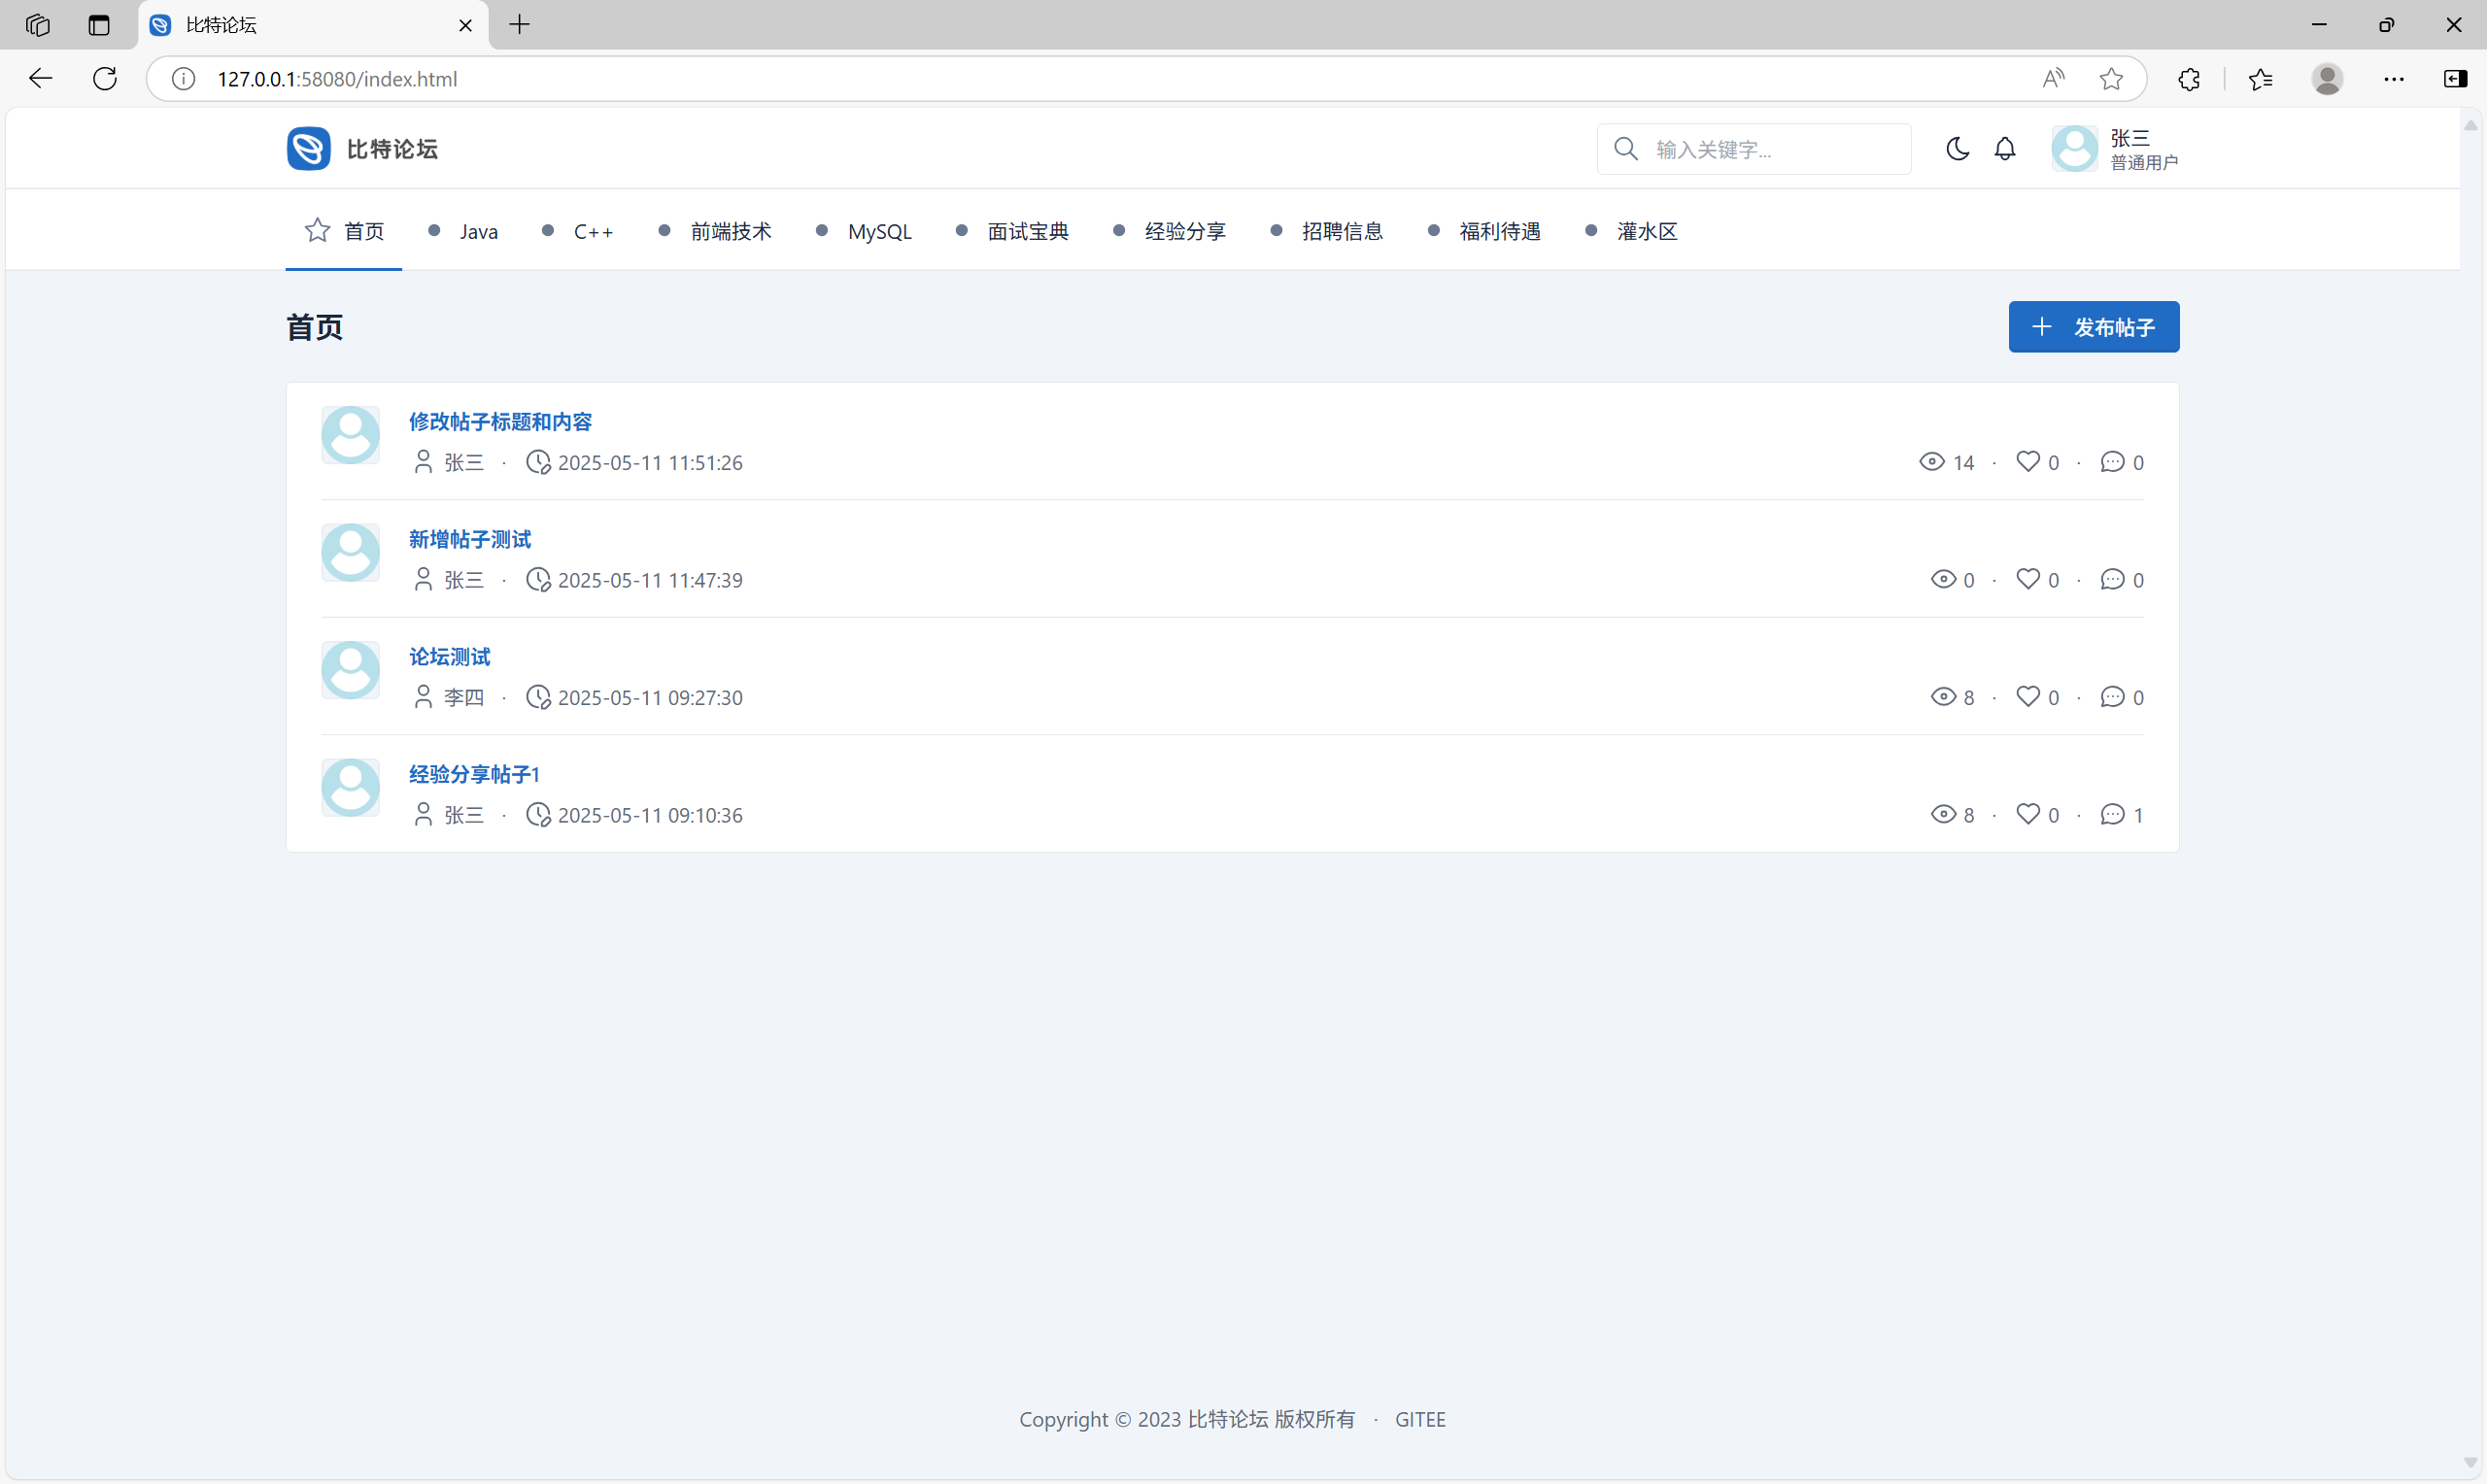Toggle dark mode with moon icon
Screen dimensions: 2487x1484
(1957, 149)
